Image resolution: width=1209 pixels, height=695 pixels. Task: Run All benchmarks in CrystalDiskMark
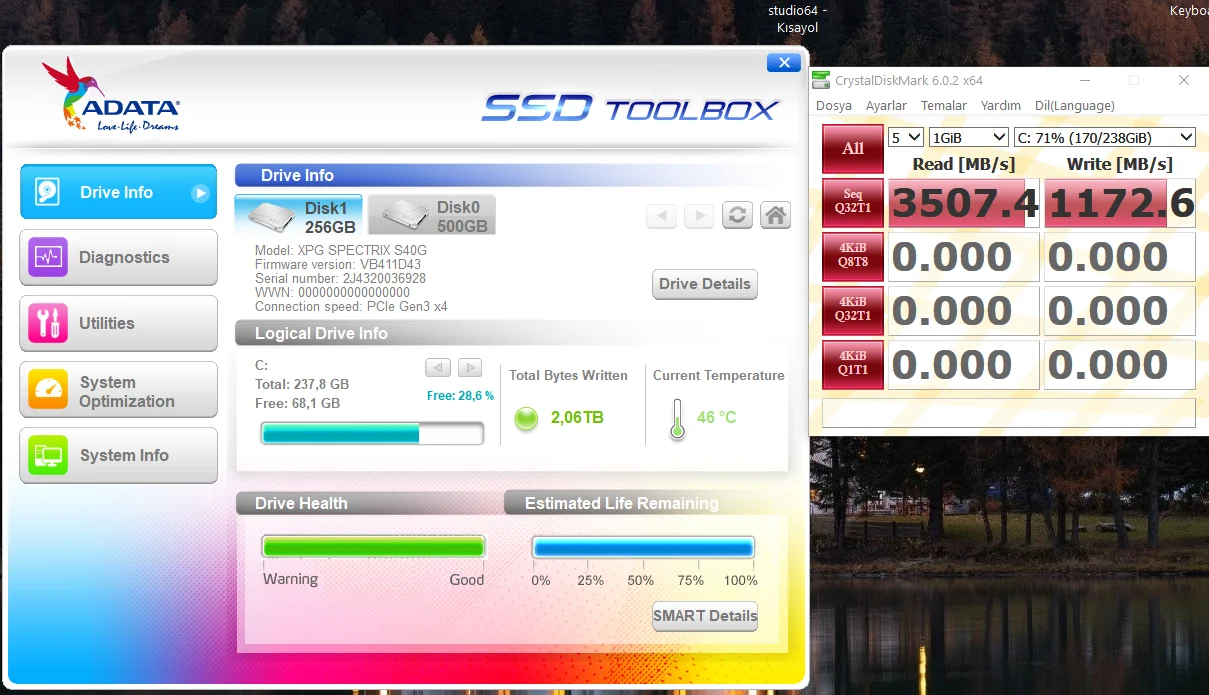[x=853, y=149]
